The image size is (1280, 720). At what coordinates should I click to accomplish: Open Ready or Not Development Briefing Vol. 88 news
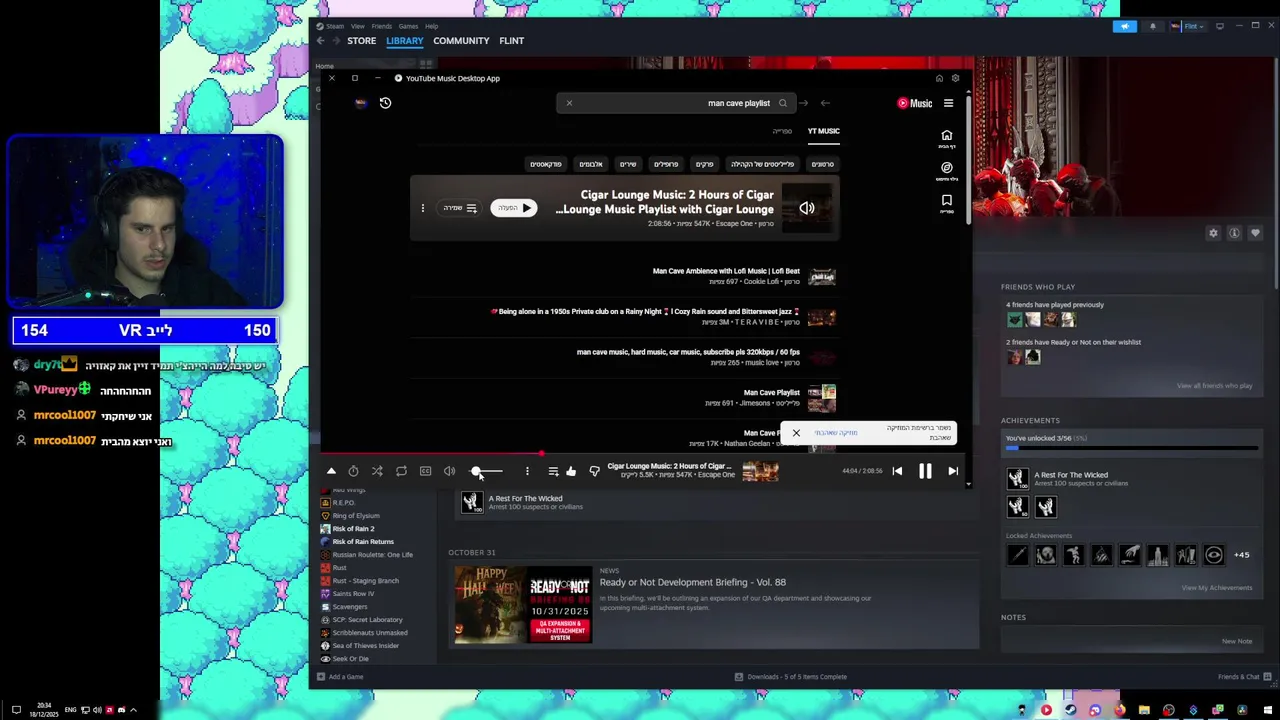point(692,582)
